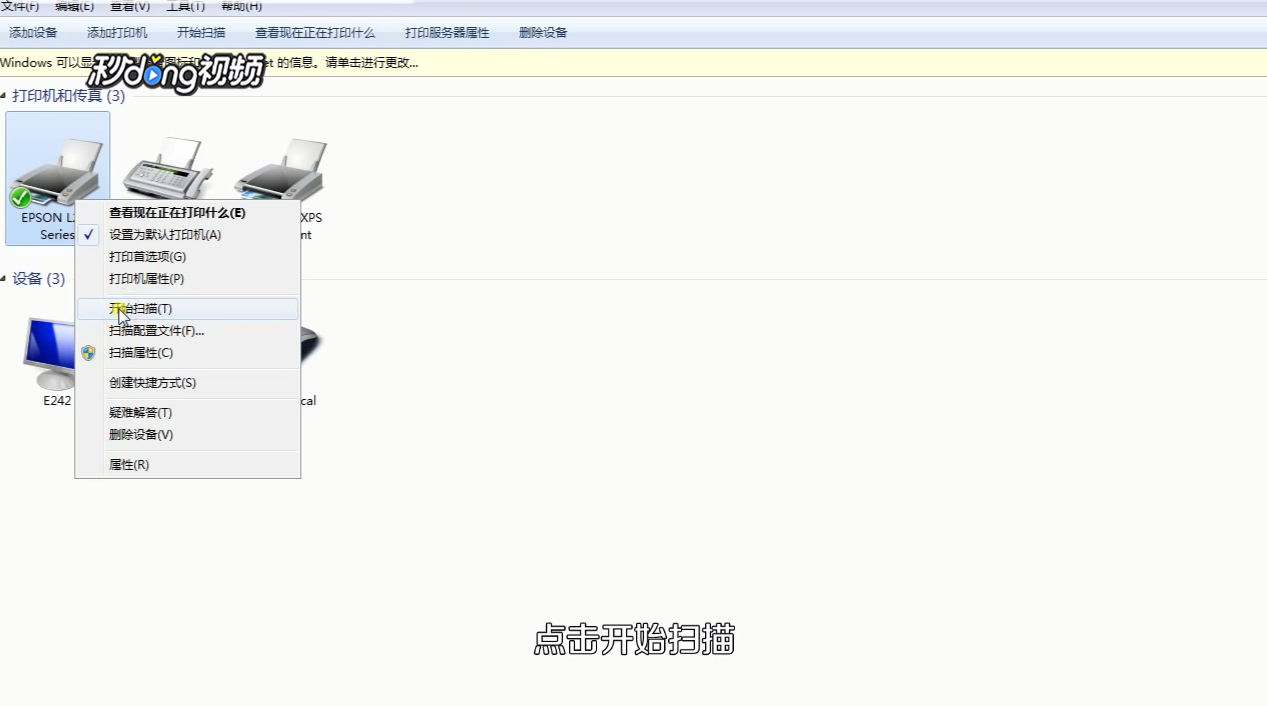The image size is (1267, 706).
Task: Choose 疑难解答(T) in context menu
Action: point(188,413)
